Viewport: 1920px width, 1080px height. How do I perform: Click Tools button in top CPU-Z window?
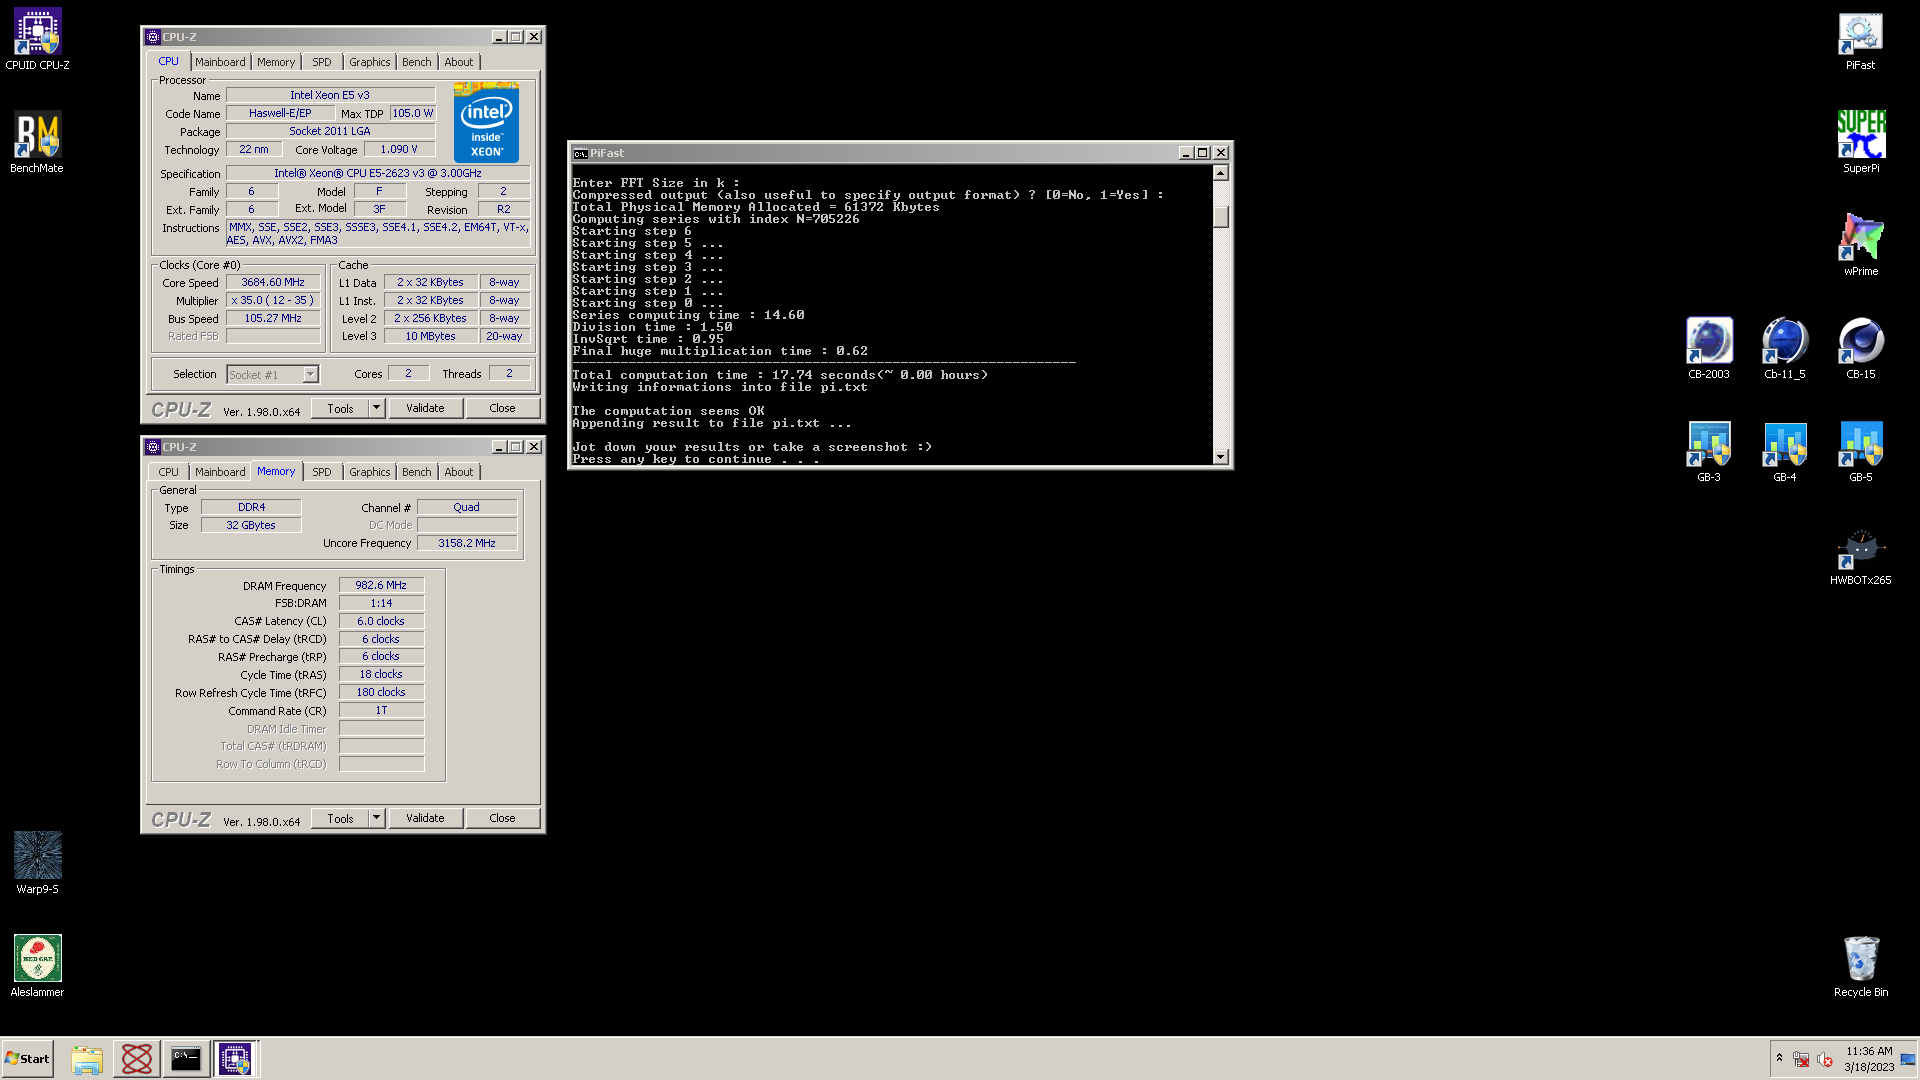click(340, 408)
